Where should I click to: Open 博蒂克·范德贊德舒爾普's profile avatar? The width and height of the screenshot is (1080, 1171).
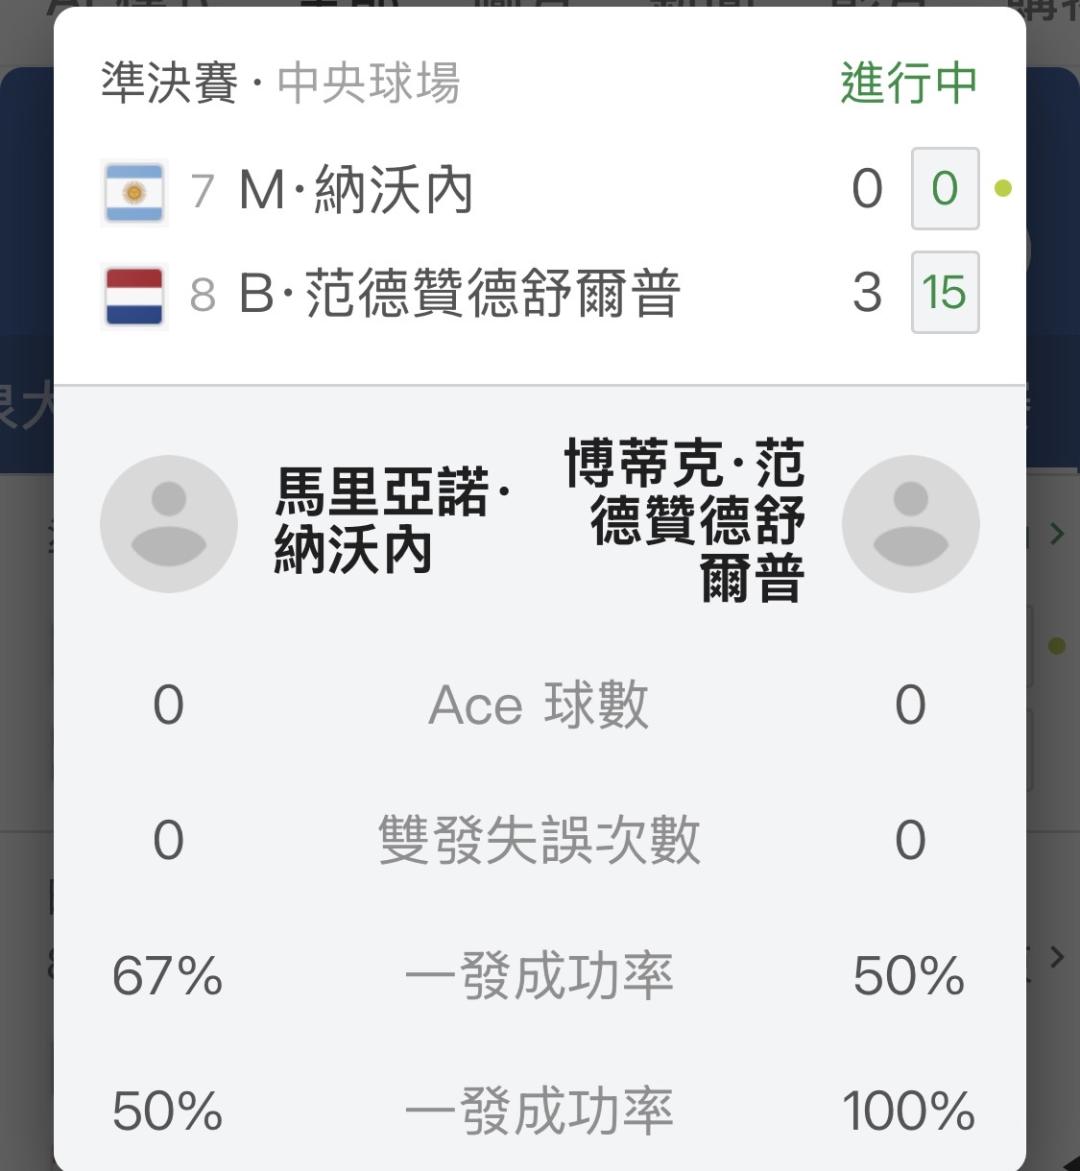coord(910,523)
